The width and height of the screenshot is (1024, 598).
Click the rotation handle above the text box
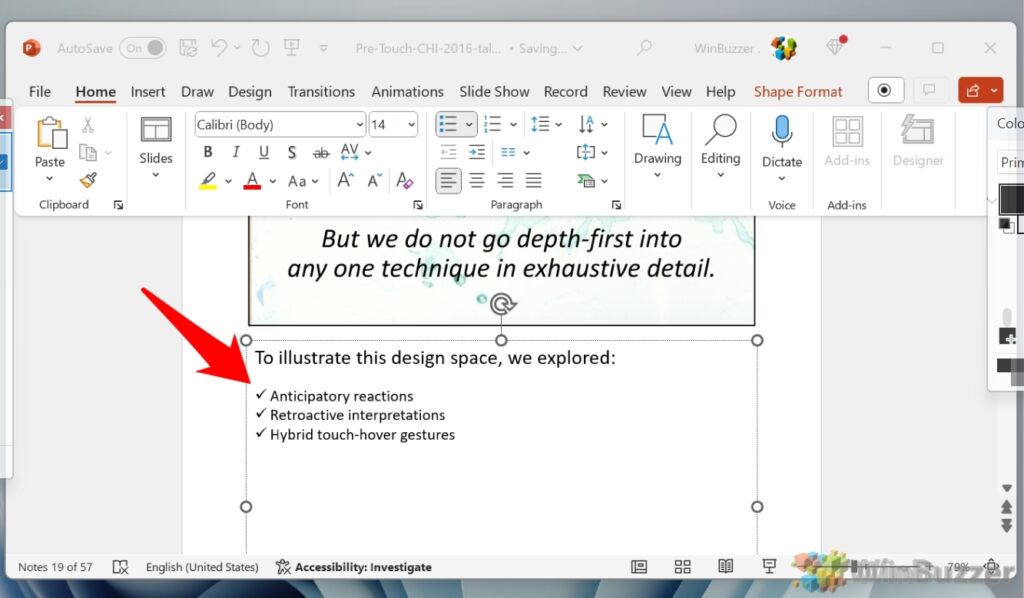(502, 305)
